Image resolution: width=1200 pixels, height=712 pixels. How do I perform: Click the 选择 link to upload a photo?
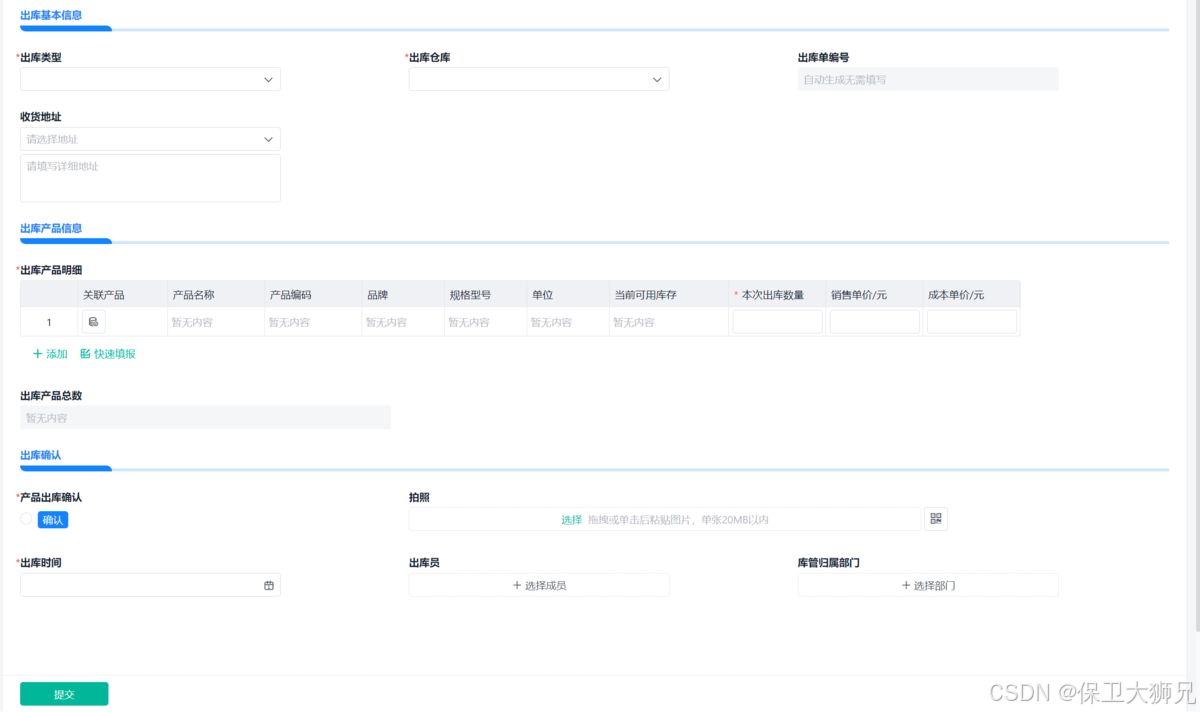coord(571,520)
